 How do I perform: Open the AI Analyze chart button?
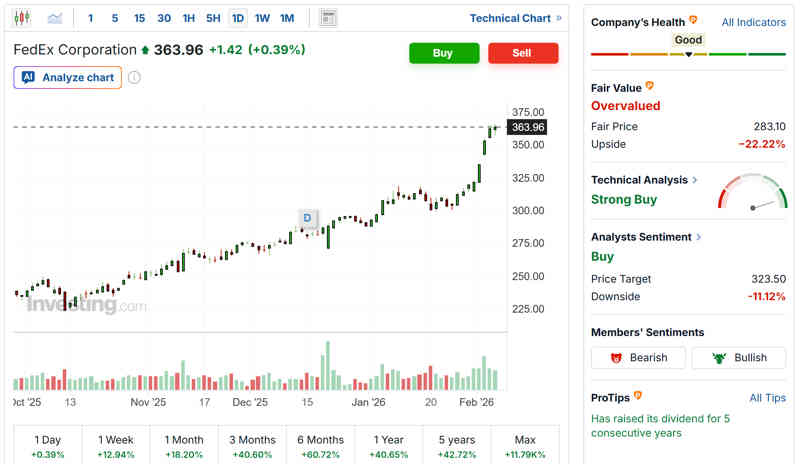[x=68, y=77]
